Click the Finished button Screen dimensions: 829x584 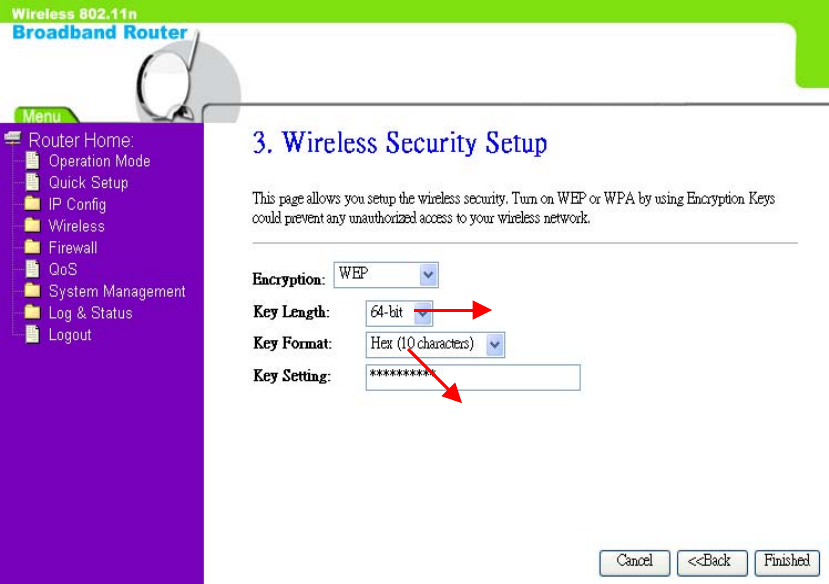(787, 562)
